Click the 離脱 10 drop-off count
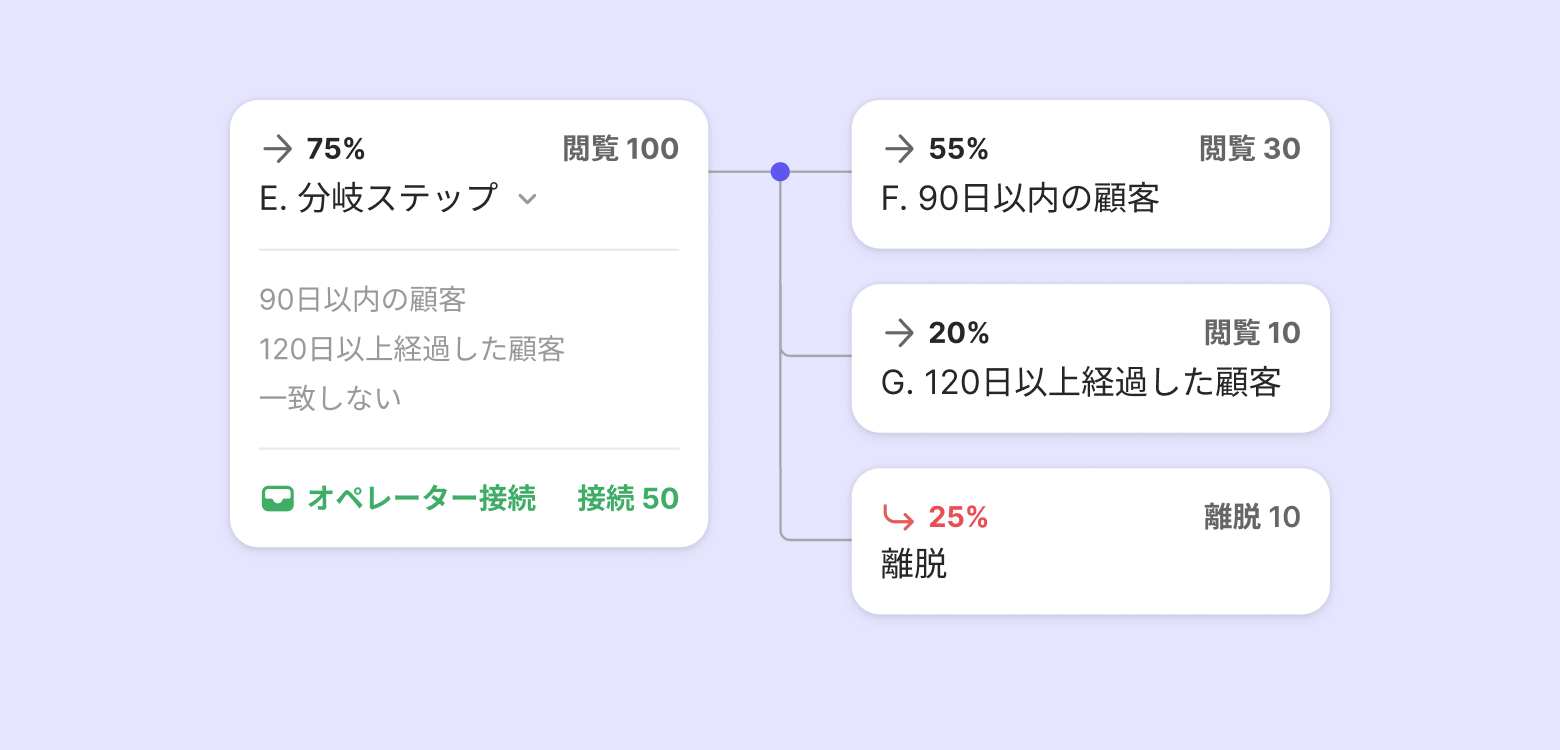 (x=1252, y=517)
